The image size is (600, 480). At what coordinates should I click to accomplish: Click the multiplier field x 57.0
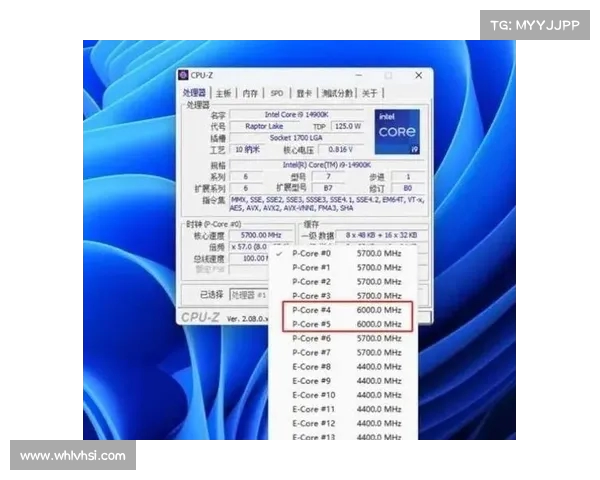coord(249,247)
